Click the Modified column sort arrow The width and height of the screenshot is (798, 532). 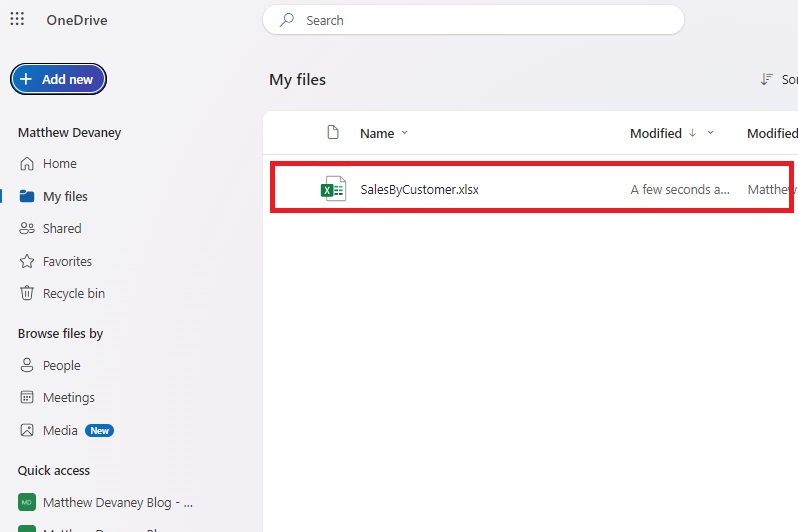pyautogui.click(x=692, y=133)
